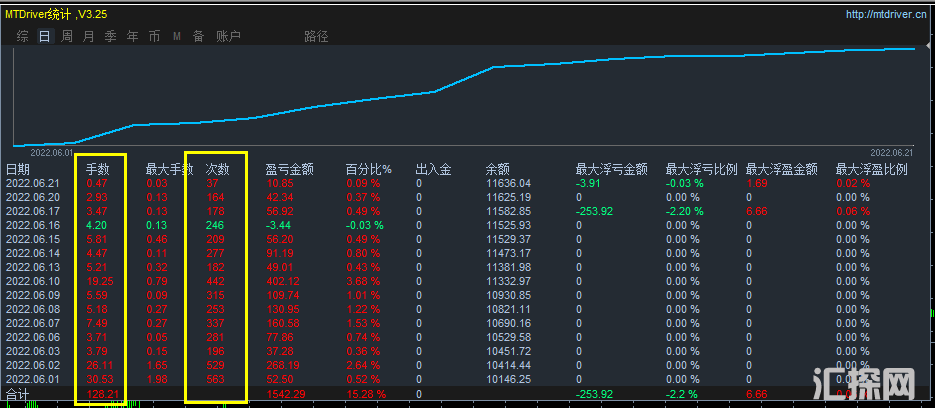Image resolution: width=935 pixels, height=408 pixels.
Task: Open the 年 yearly statistics tab
Action: [133, 37]
